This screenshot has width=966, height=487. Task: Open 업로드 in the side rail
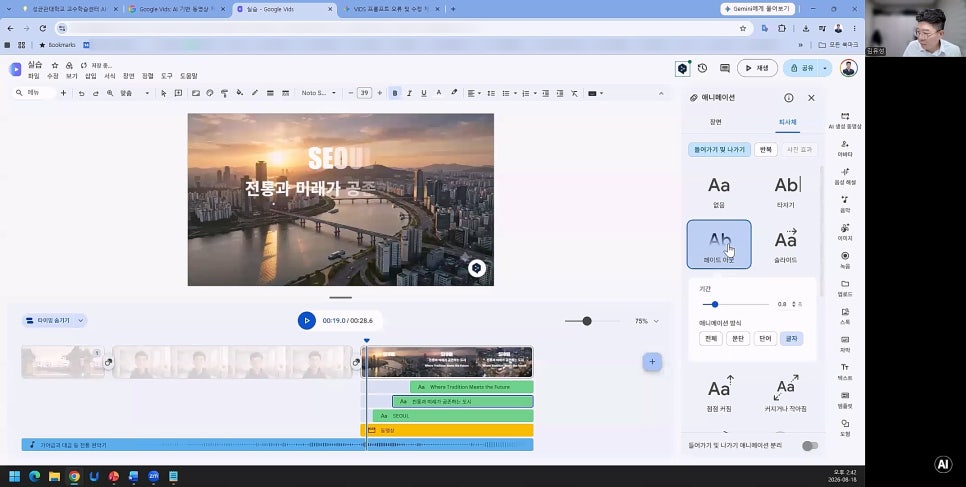[845, 289]
